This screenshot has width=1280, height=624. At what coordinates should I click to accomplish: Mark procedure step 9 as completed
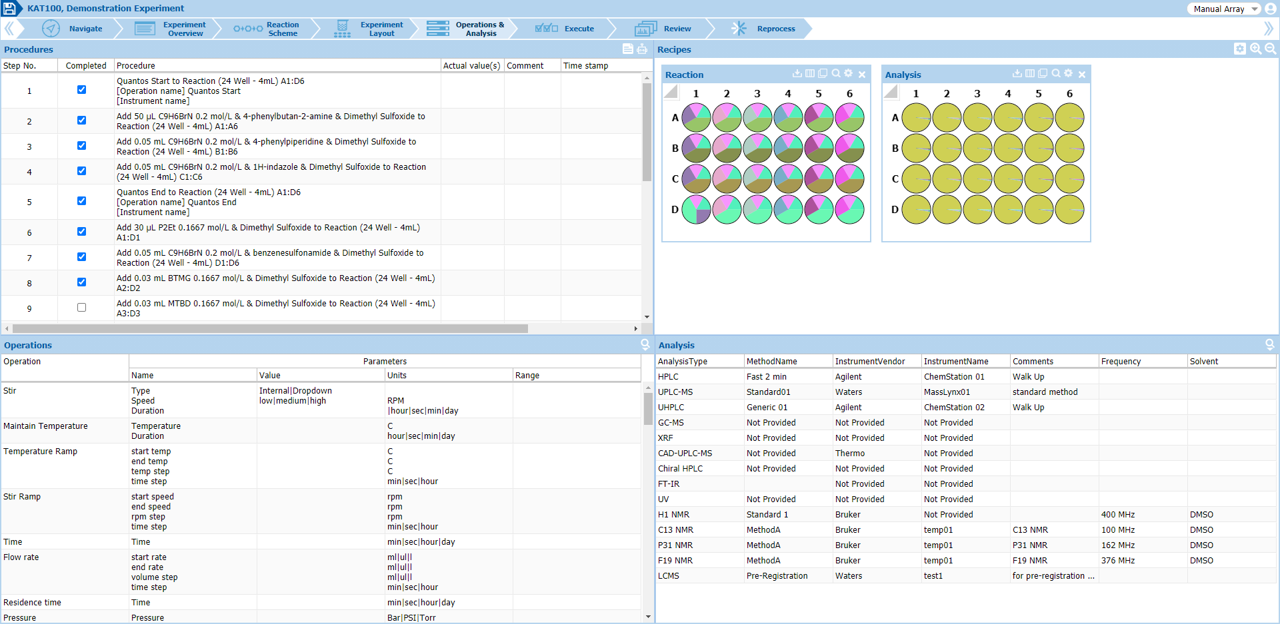coord(82,308)
